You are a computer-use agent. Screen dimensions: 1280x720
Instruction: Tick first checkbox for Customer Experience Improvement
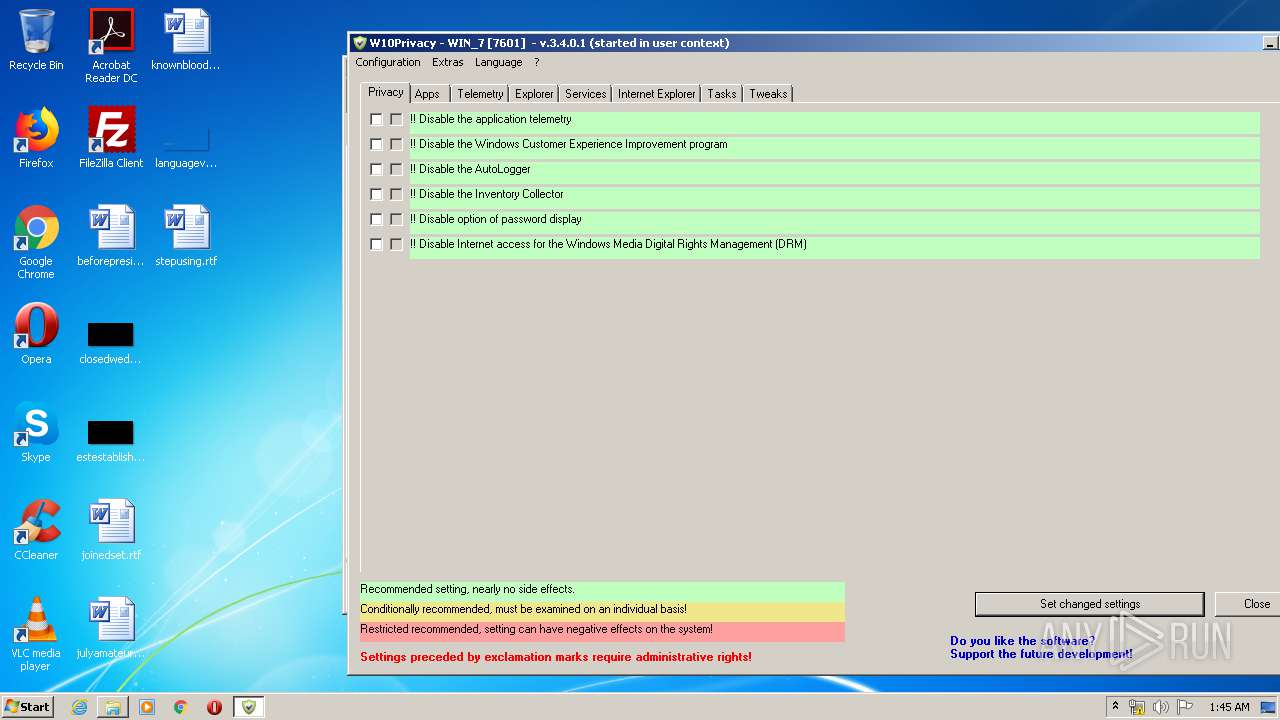pos(376,144)
